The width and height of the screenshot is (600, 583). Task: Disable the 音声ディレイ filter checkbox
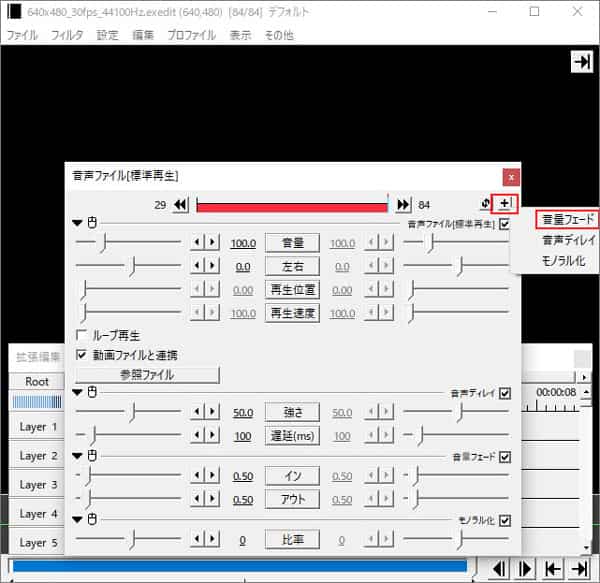(505, 393)
